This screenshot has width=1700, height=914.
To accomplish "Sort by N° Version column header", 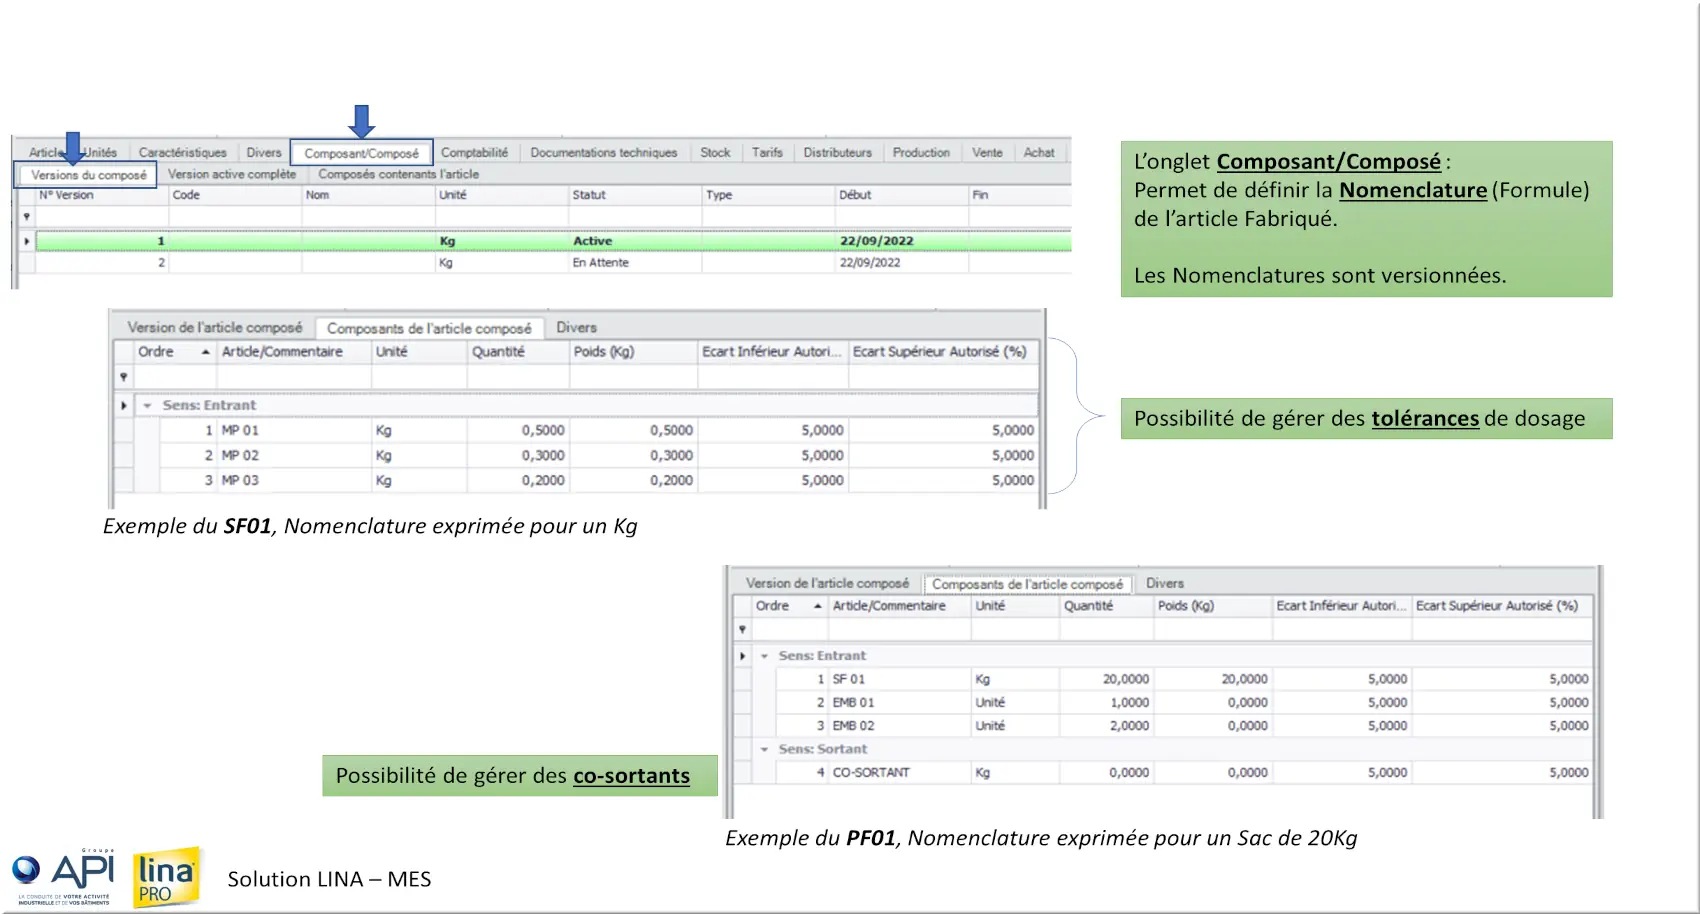I will click(x=102, y=195).
